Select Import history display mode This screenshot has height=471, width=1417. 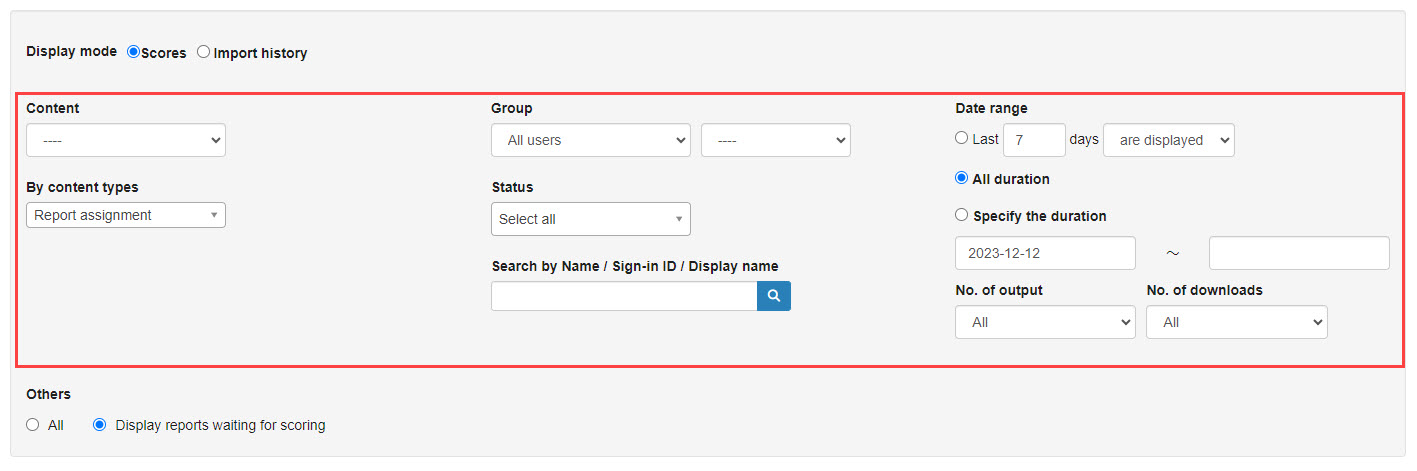point(204,52)
